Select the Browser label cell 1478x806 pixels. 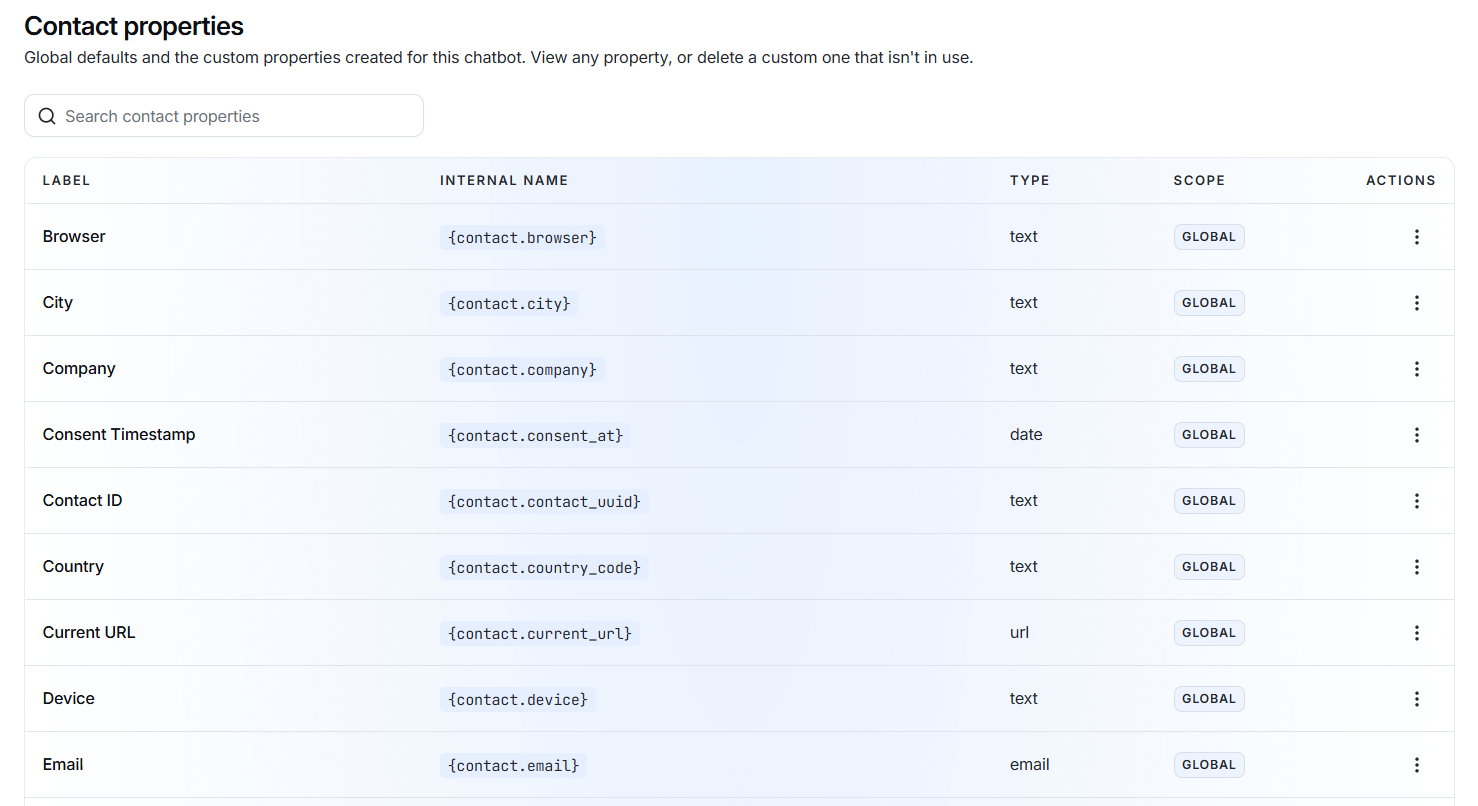click(74, 237)
